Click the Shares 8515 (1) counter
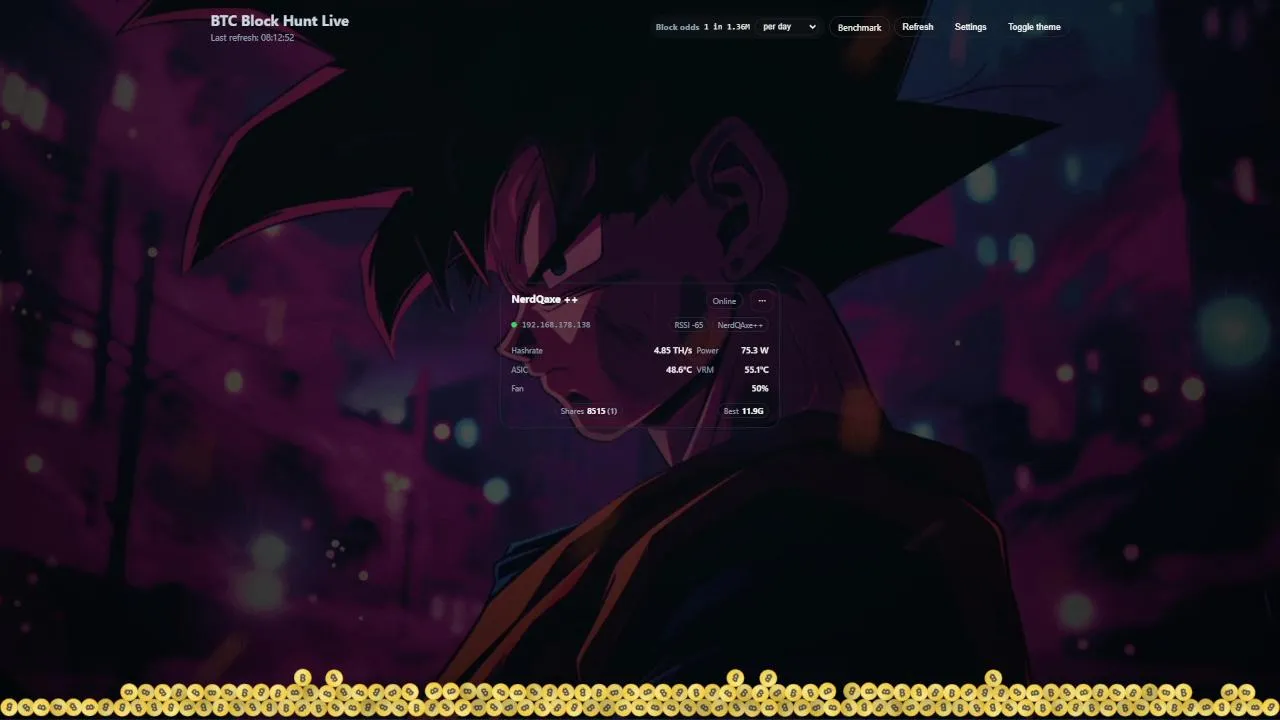The image size is (1280, 720). coord(589,411)
